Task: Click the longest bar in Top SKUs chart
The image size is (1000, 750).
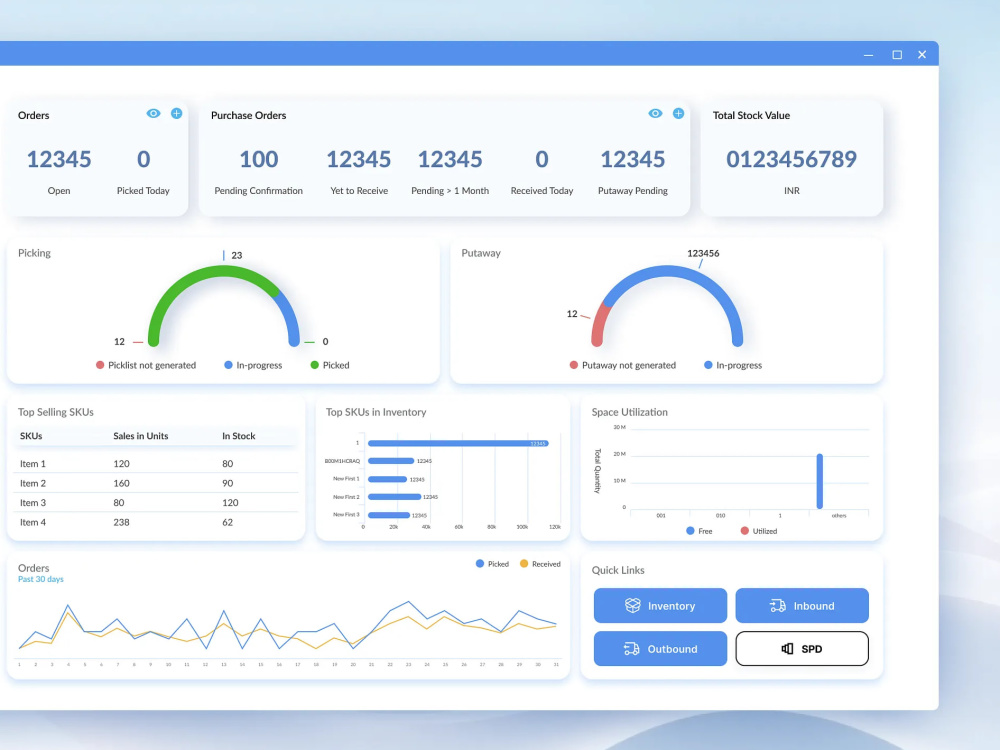Action: tap(458, 443)
